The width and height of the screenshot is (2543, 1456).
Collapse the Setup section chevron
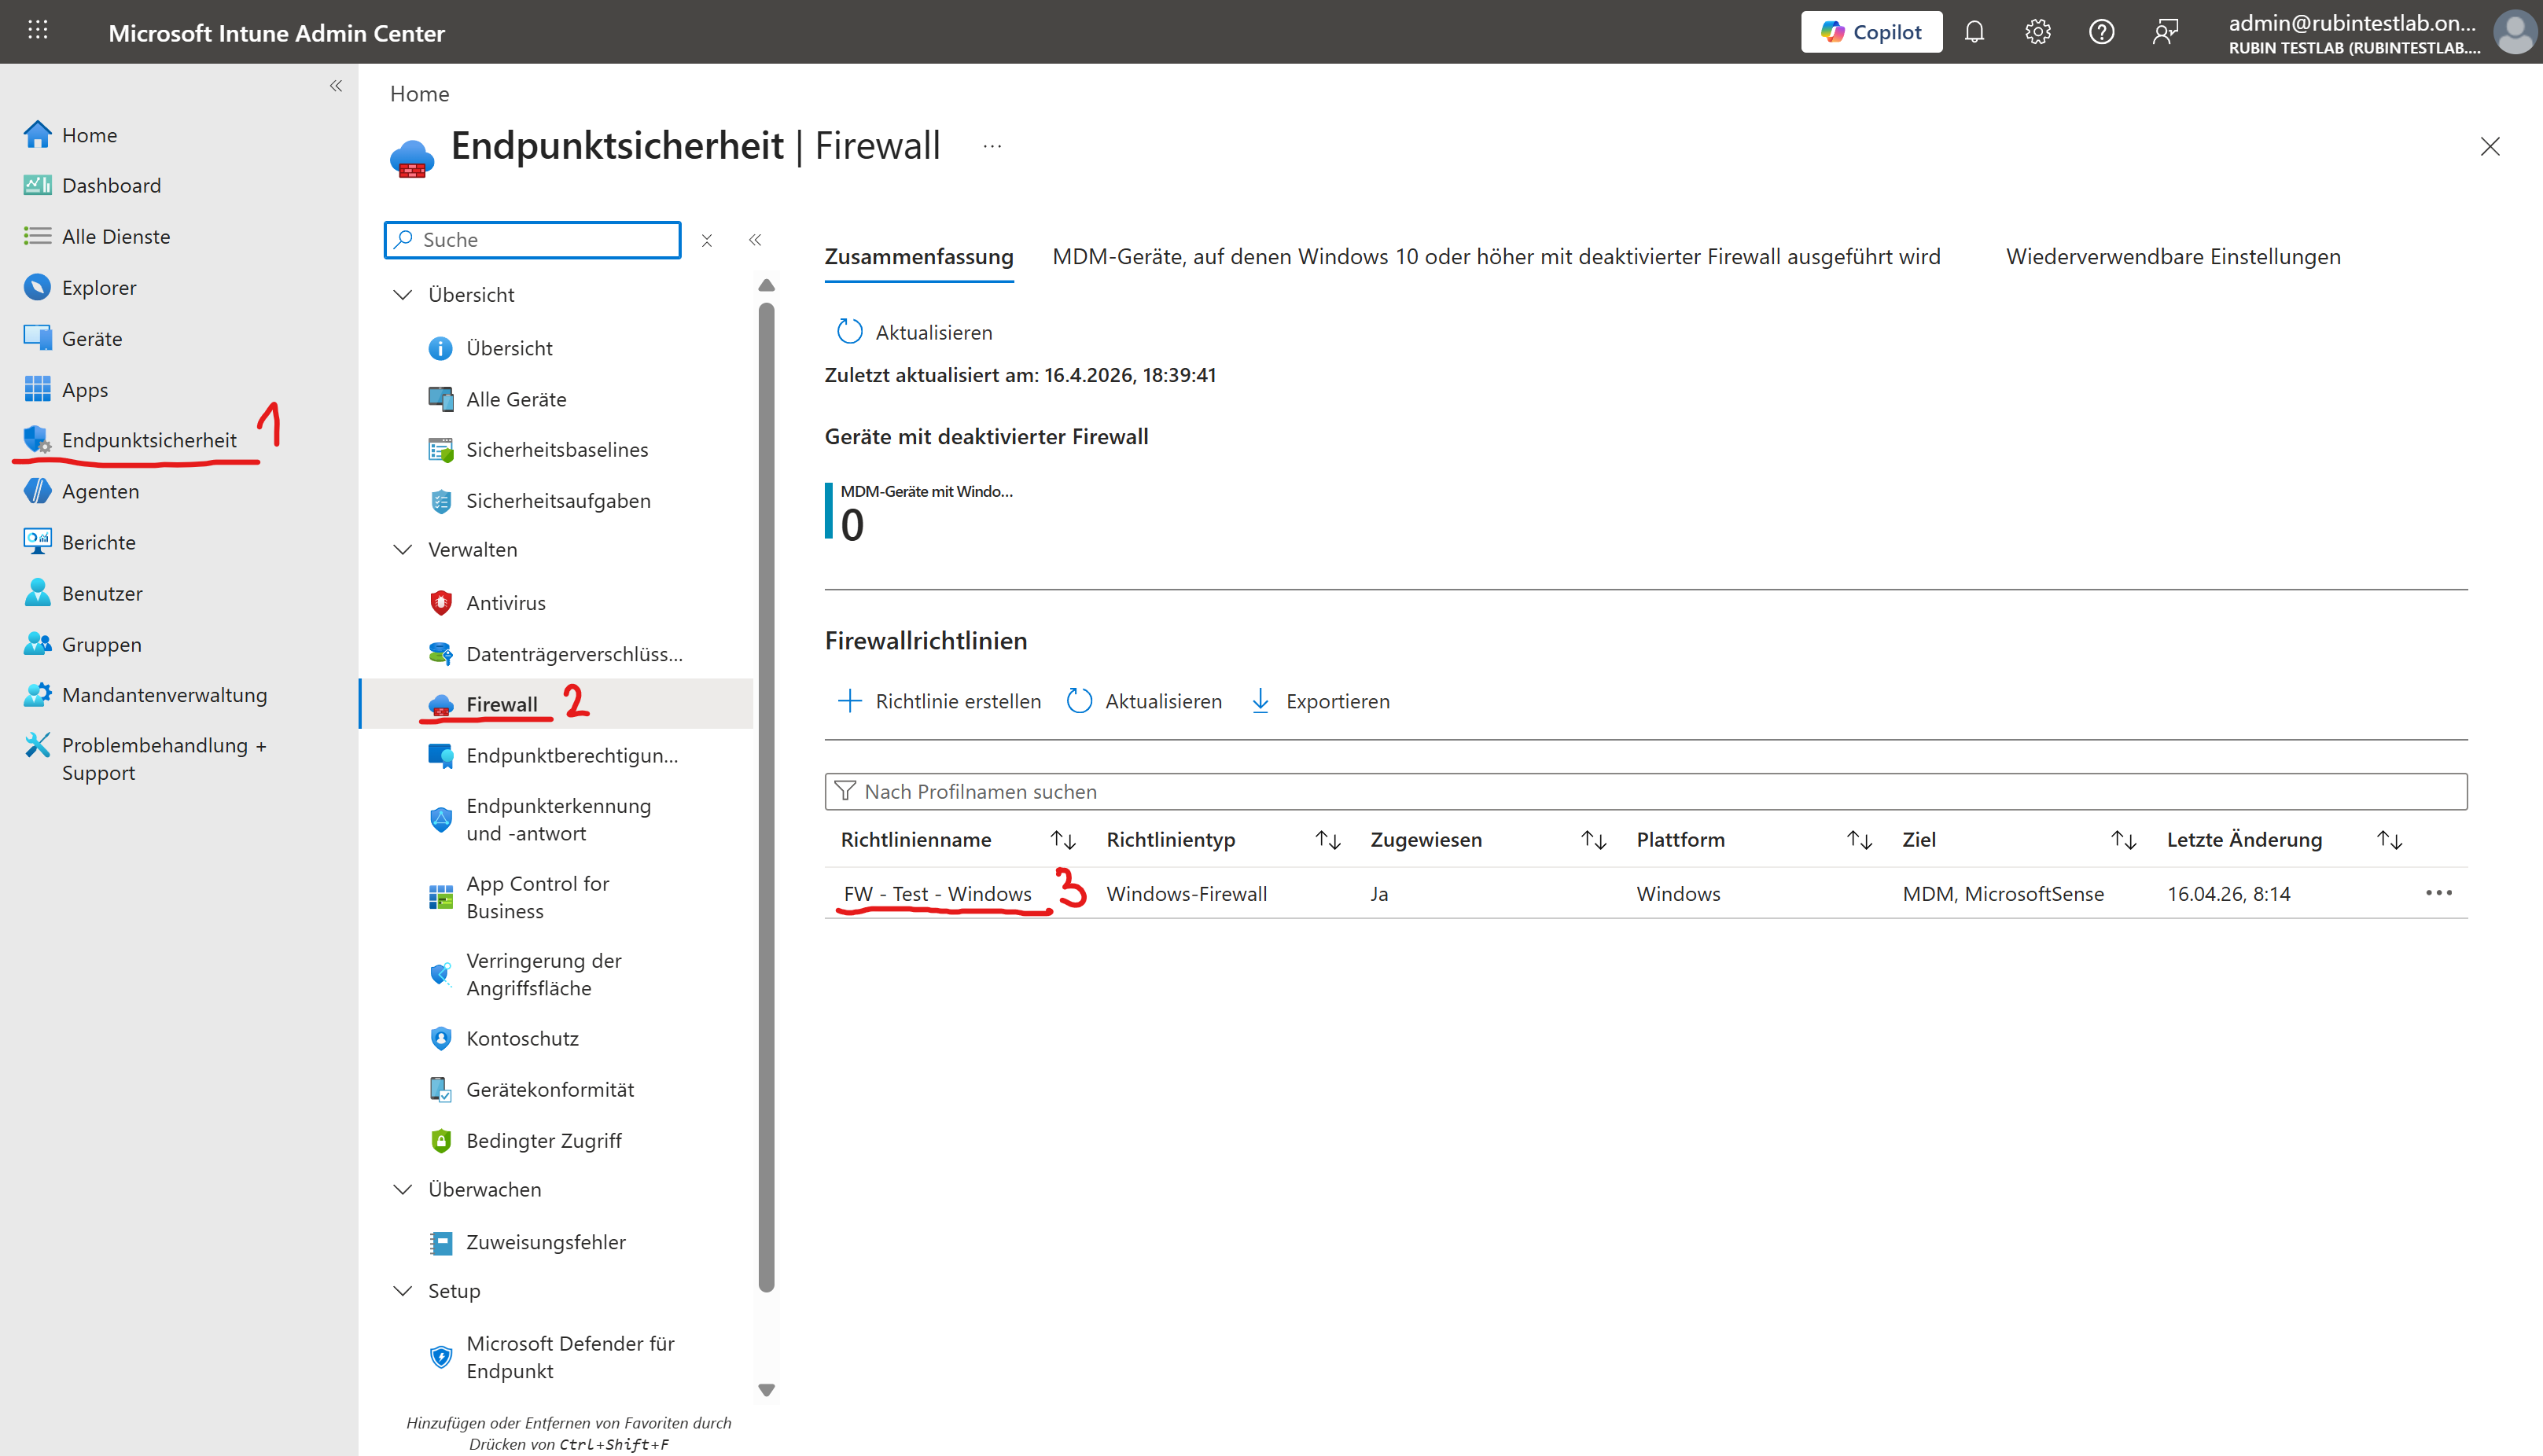pyautogui.click(x=403, y=1291)
